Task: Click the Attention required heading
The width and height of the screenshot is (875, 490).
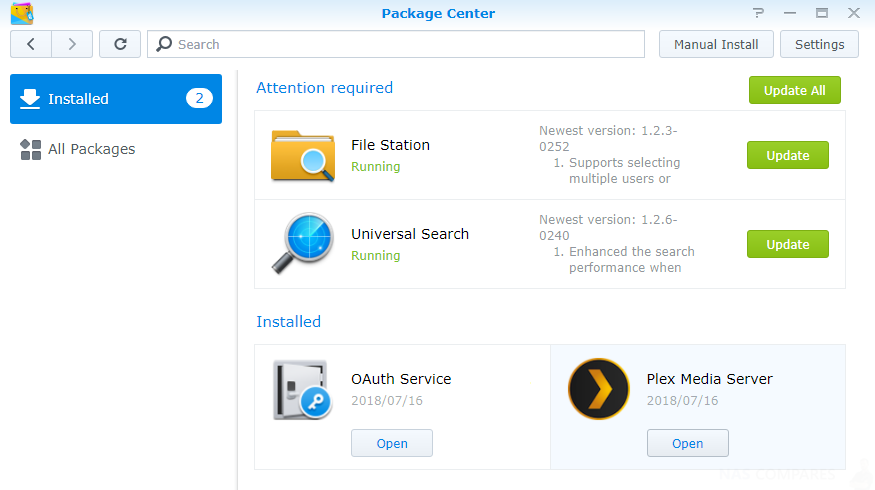Action: 324,88
